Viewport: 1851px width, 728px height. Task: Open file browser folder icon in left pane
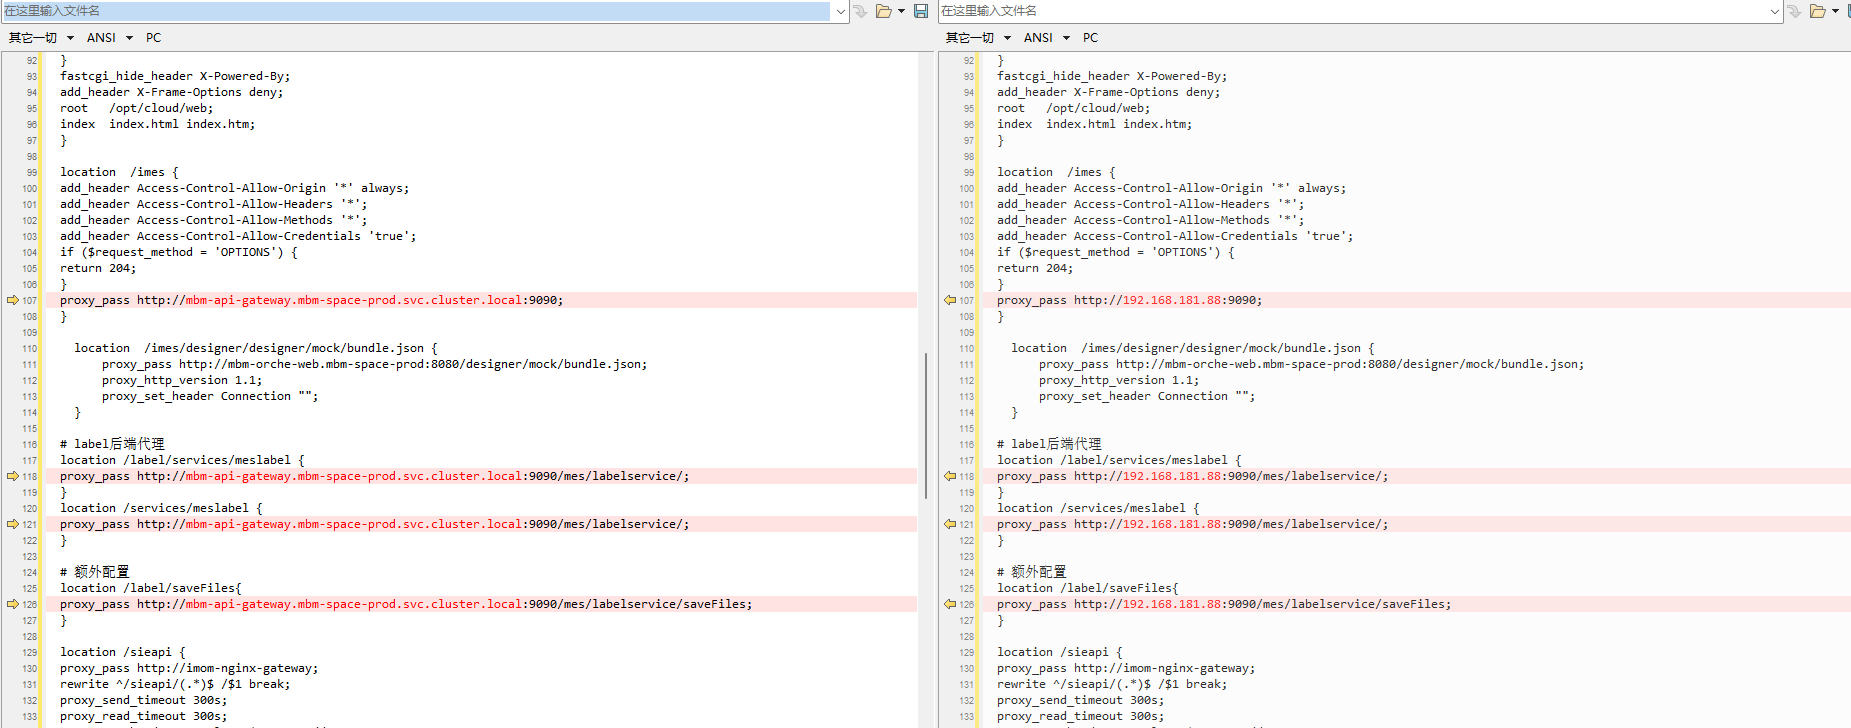point(883,11)
